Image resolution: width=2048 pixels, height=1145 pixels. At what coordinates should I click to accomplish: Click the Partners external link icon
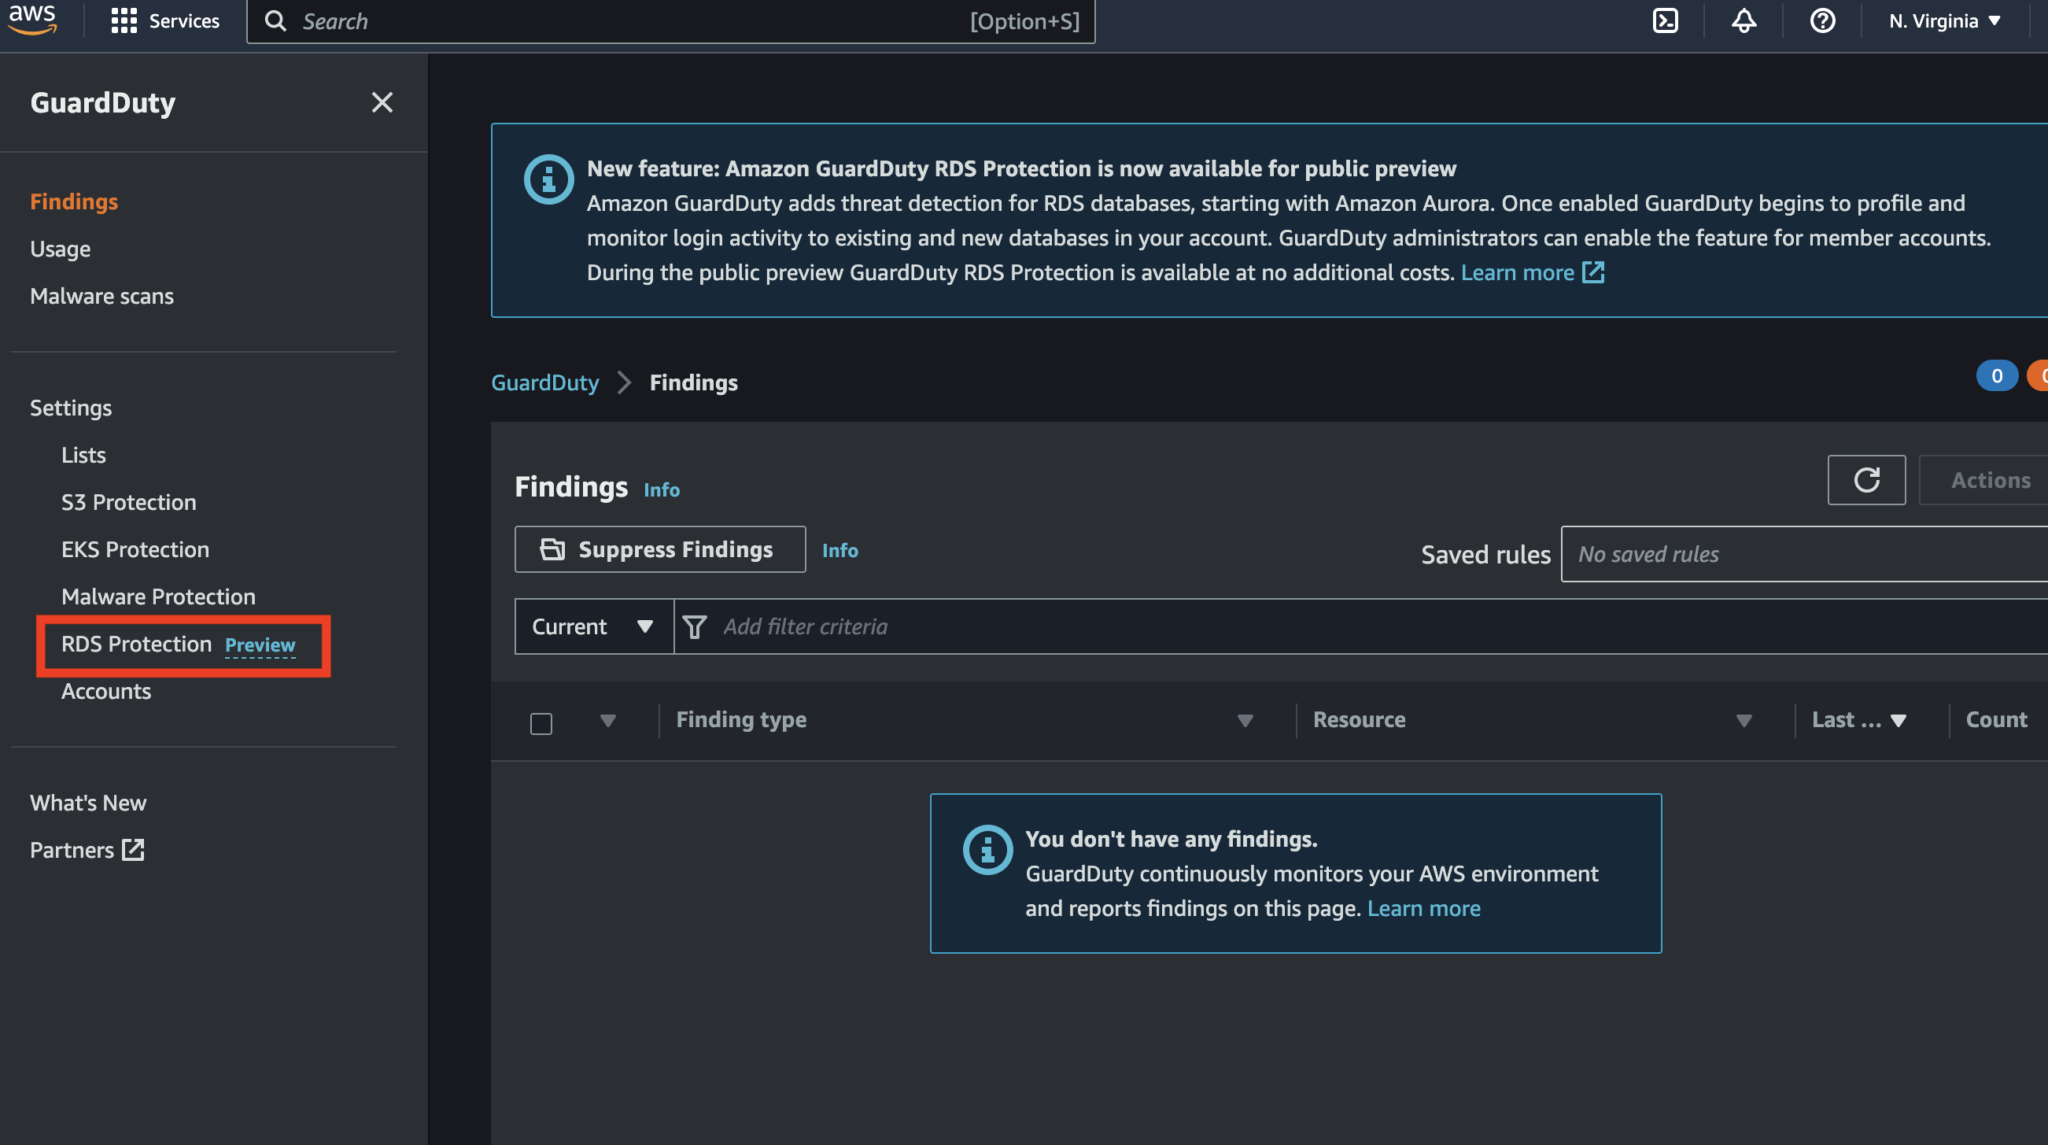pos(133,849)
